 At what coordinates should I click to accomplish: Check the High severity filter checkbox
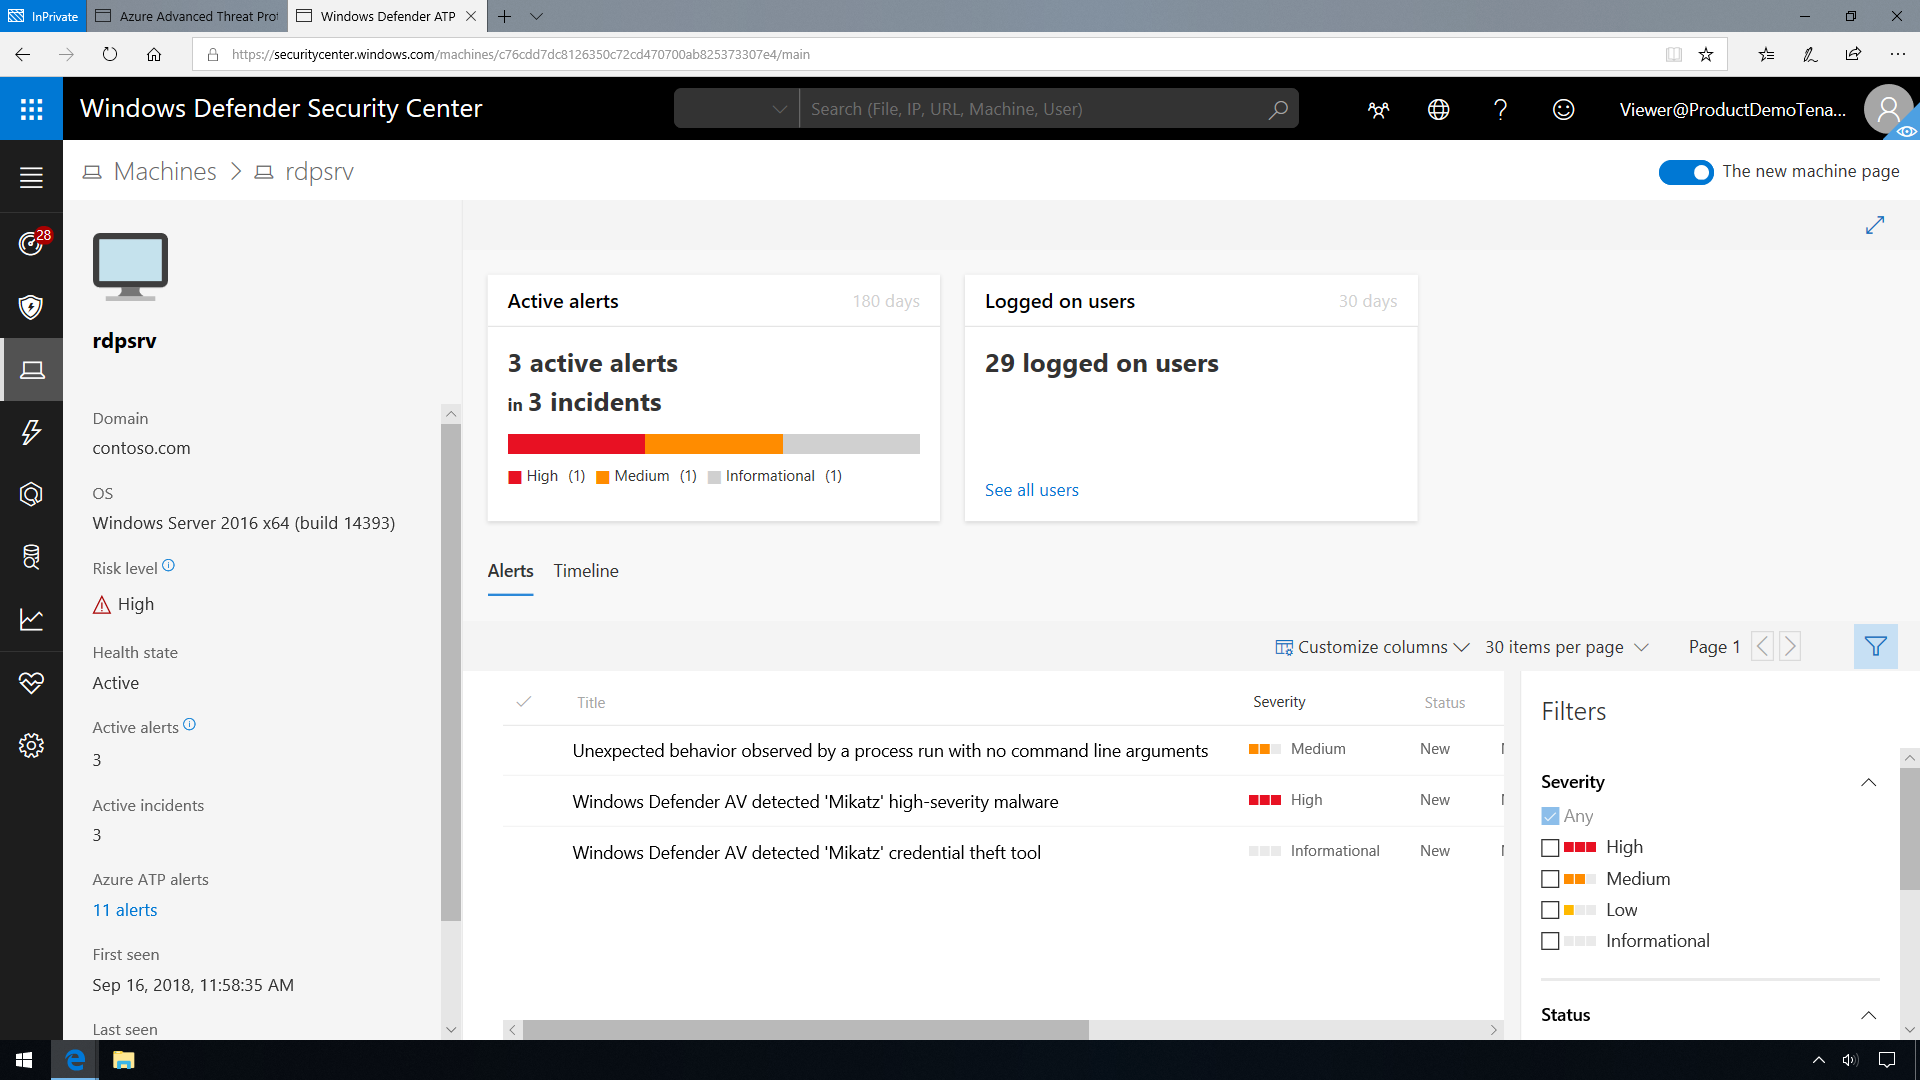pos(1549,845)
